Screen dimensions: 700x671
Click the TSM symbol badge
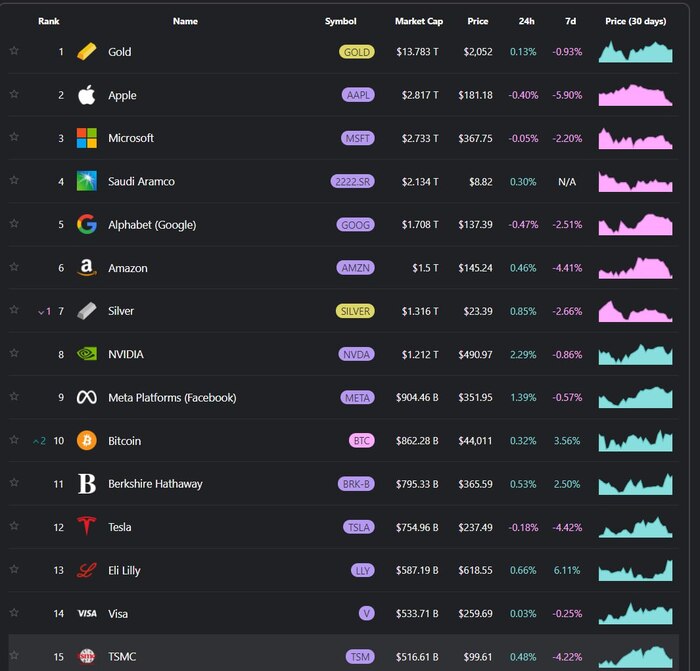pos(360,657)
